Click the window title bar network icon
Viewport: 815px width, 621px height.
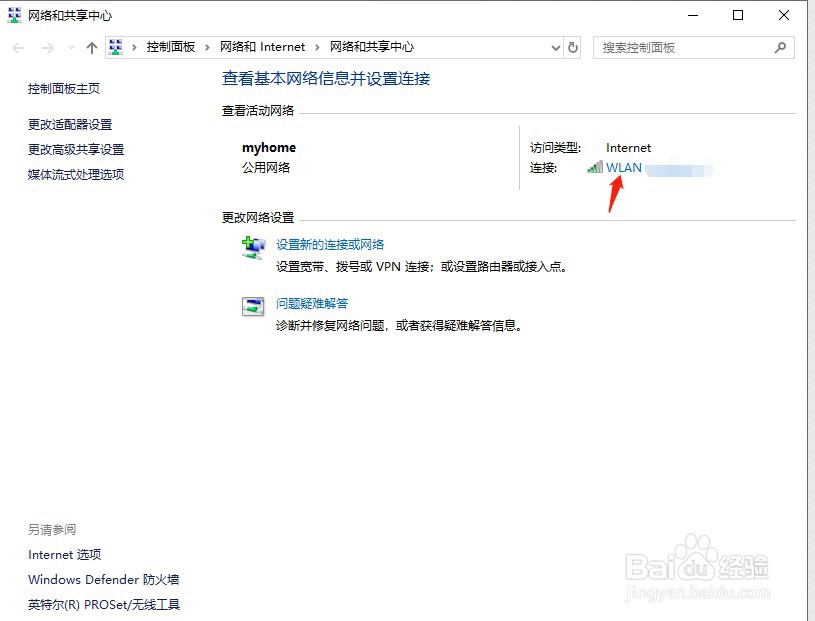coord(14,15)
